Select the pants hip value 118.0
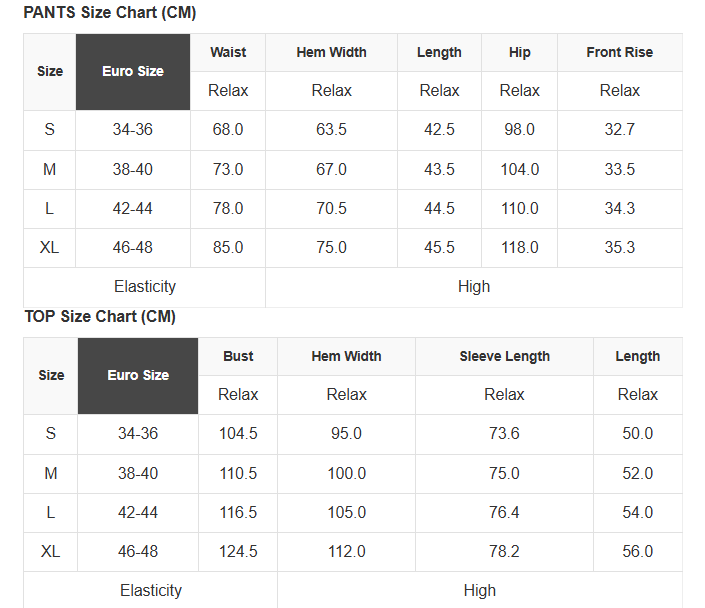Image resolution: width=705 pixels, height=608 pixels. 519,248
